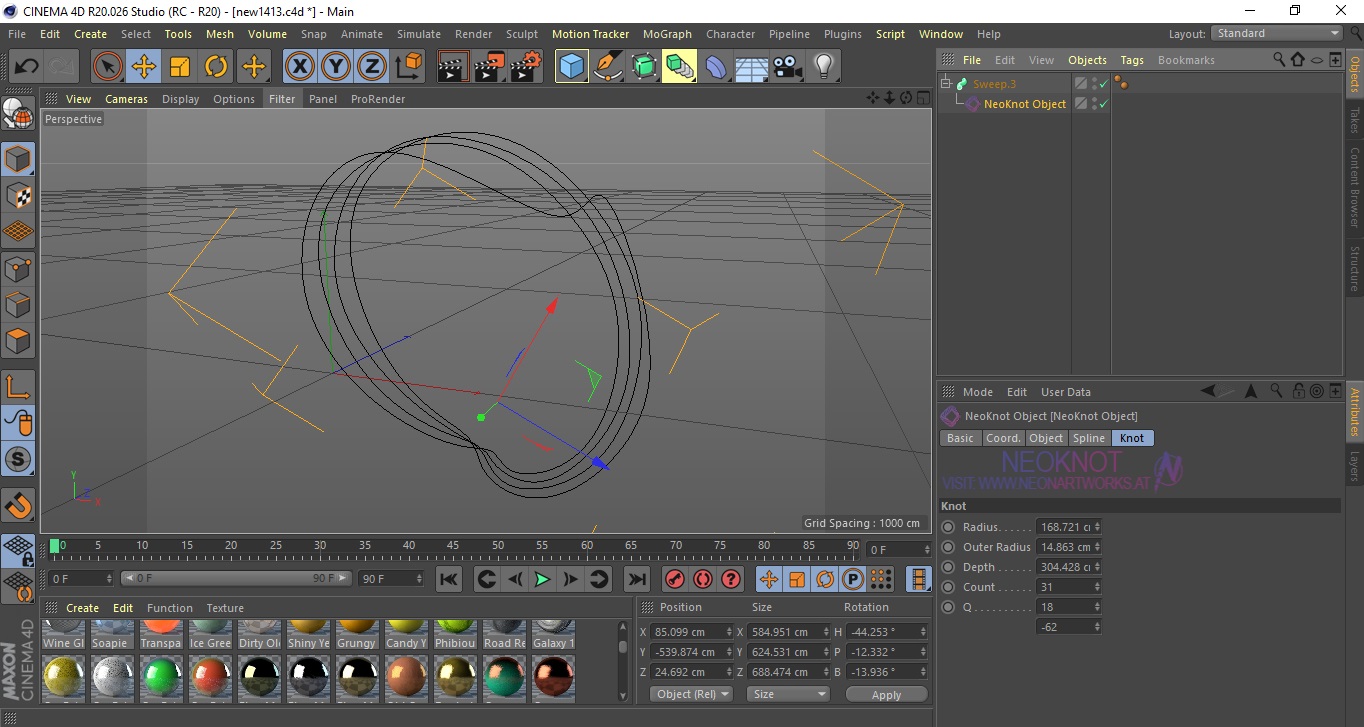Open the Camera object icon
The image size is (1364, 727).
(x=788, y=67)
